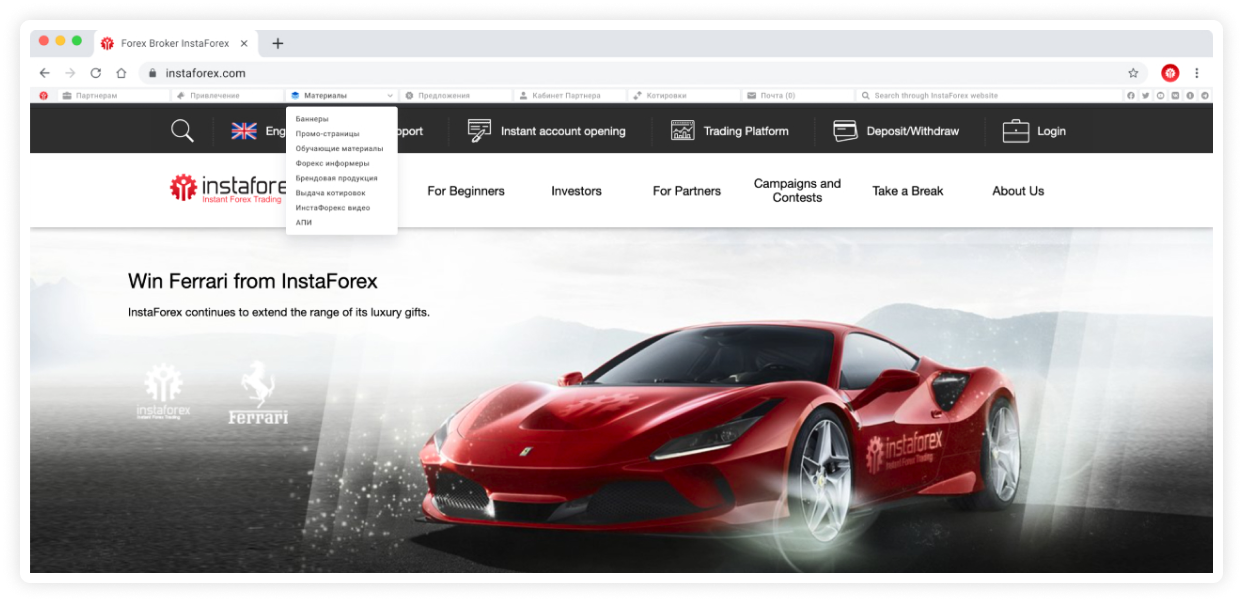The height and width of the screenshot is (603, 1243).
Task: Reload the page with the refresh button
Action: click(x=96, y=73)
